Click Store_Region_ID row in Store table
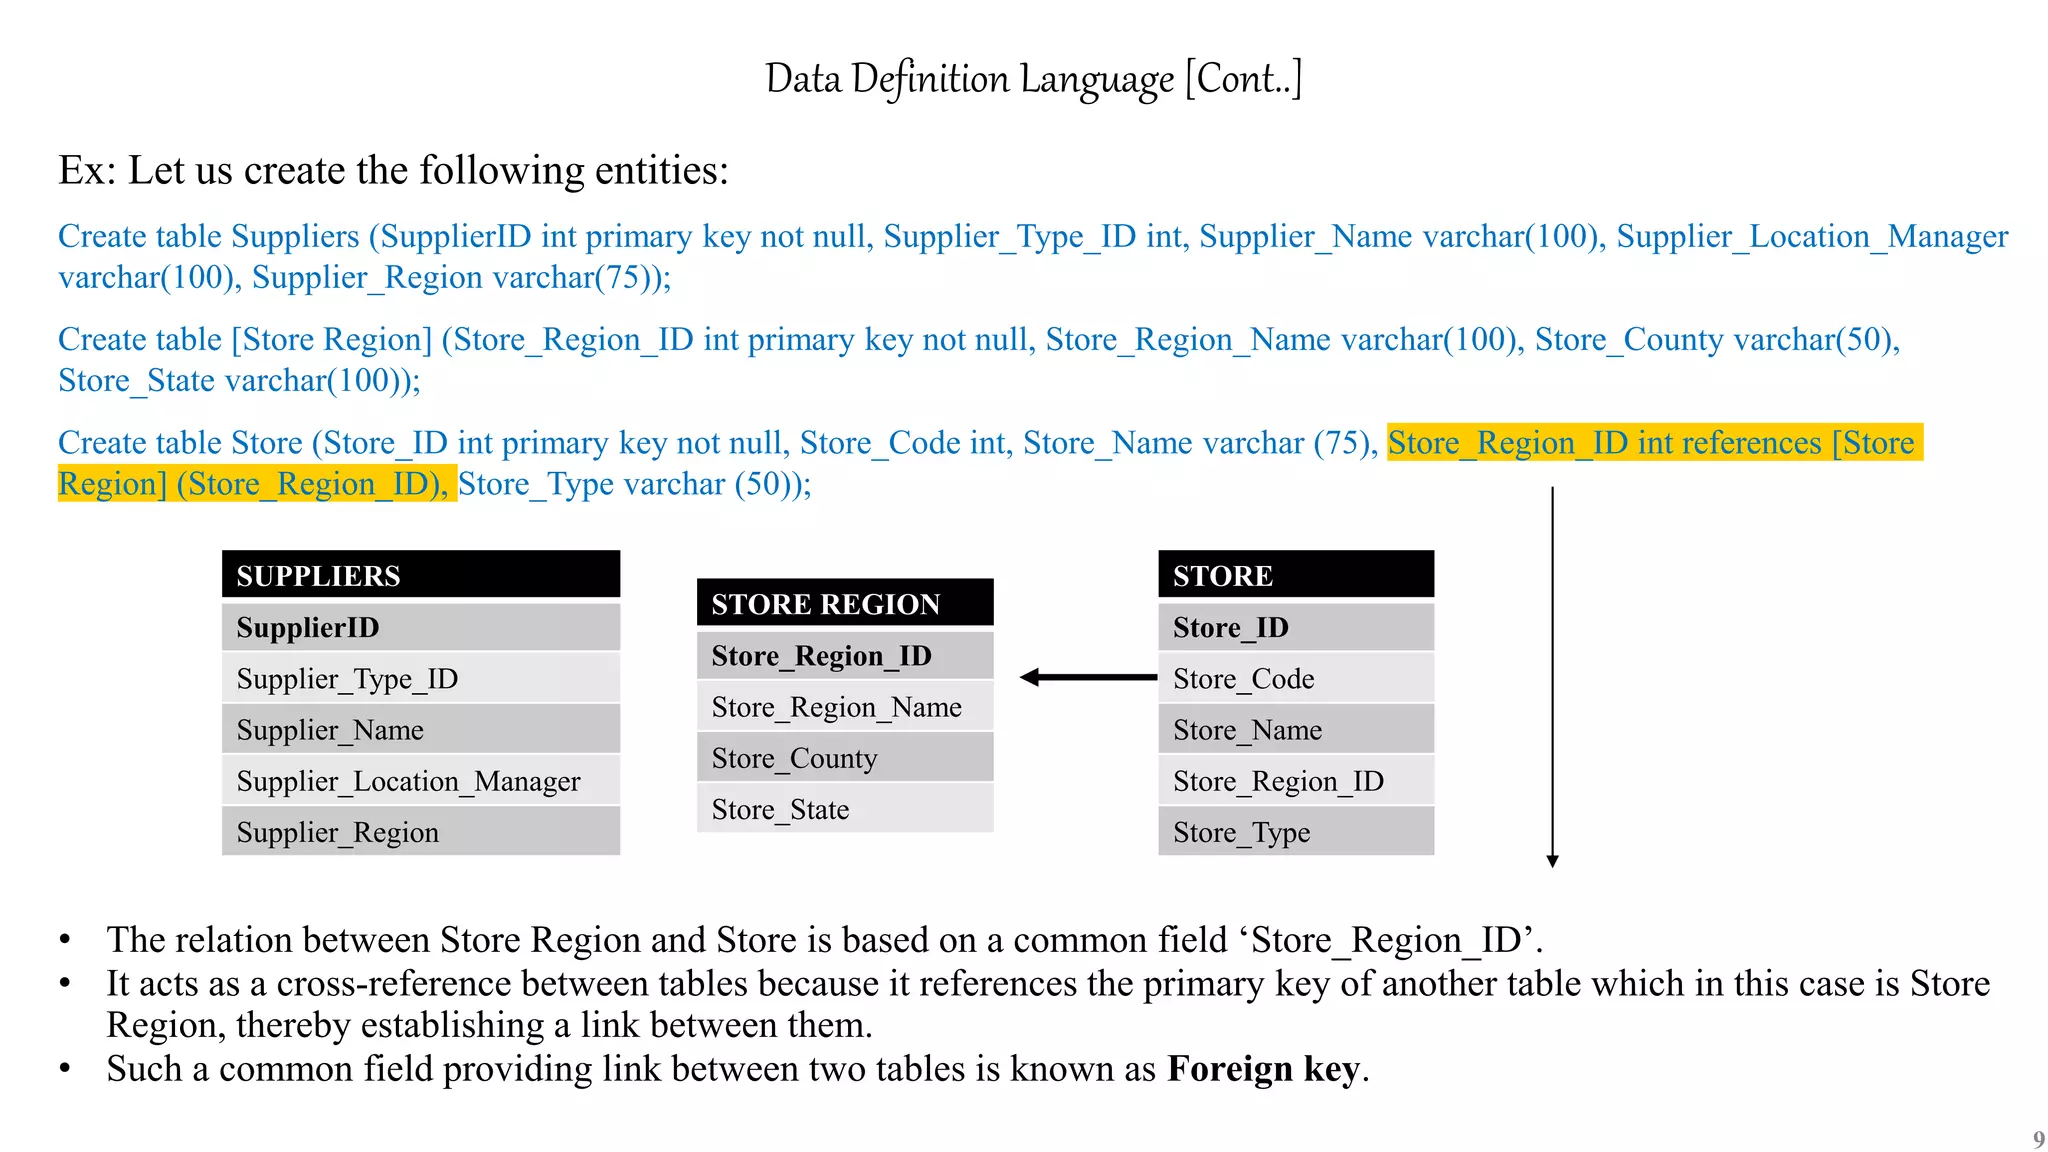2048x1152 pixels. click(1295, 781)
